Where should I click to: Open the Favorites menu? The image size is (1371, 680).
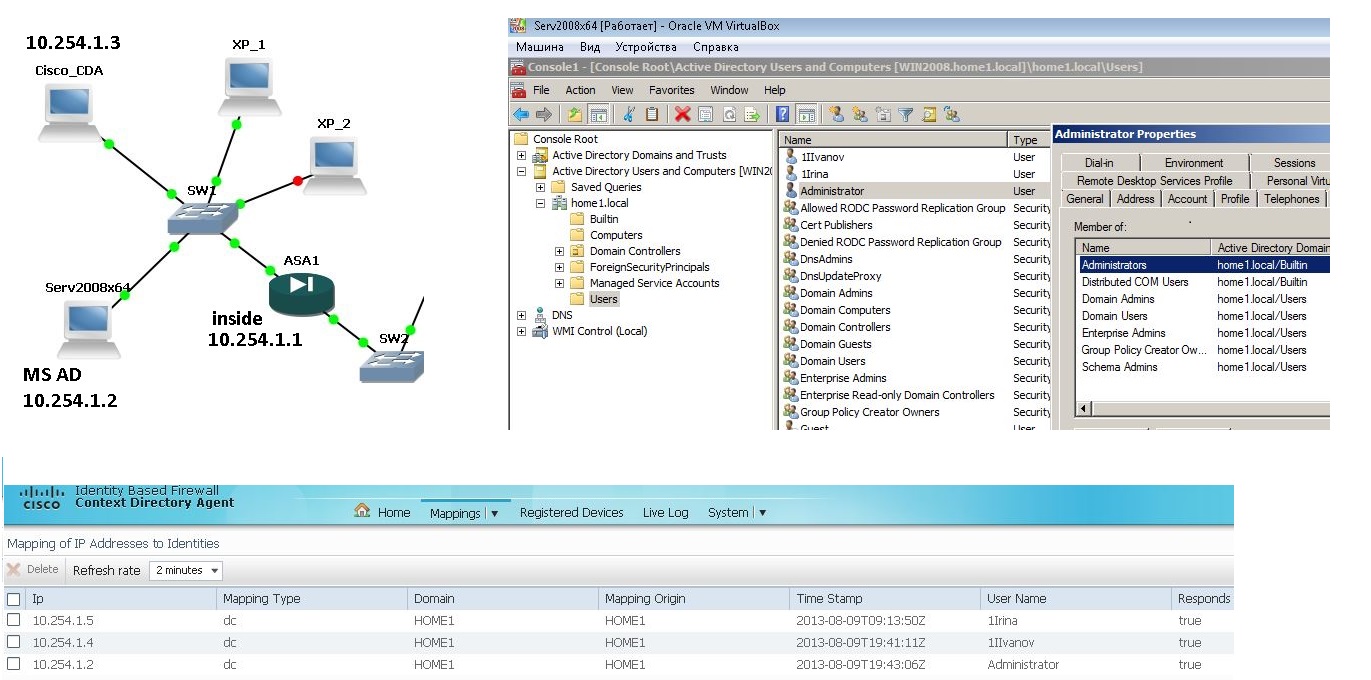(671, 90)
